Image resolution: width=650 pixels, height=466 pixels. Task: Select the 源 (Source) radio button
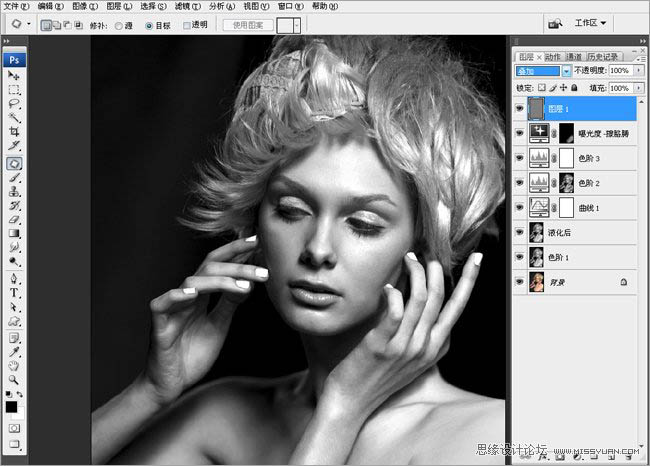click(119, 23)
